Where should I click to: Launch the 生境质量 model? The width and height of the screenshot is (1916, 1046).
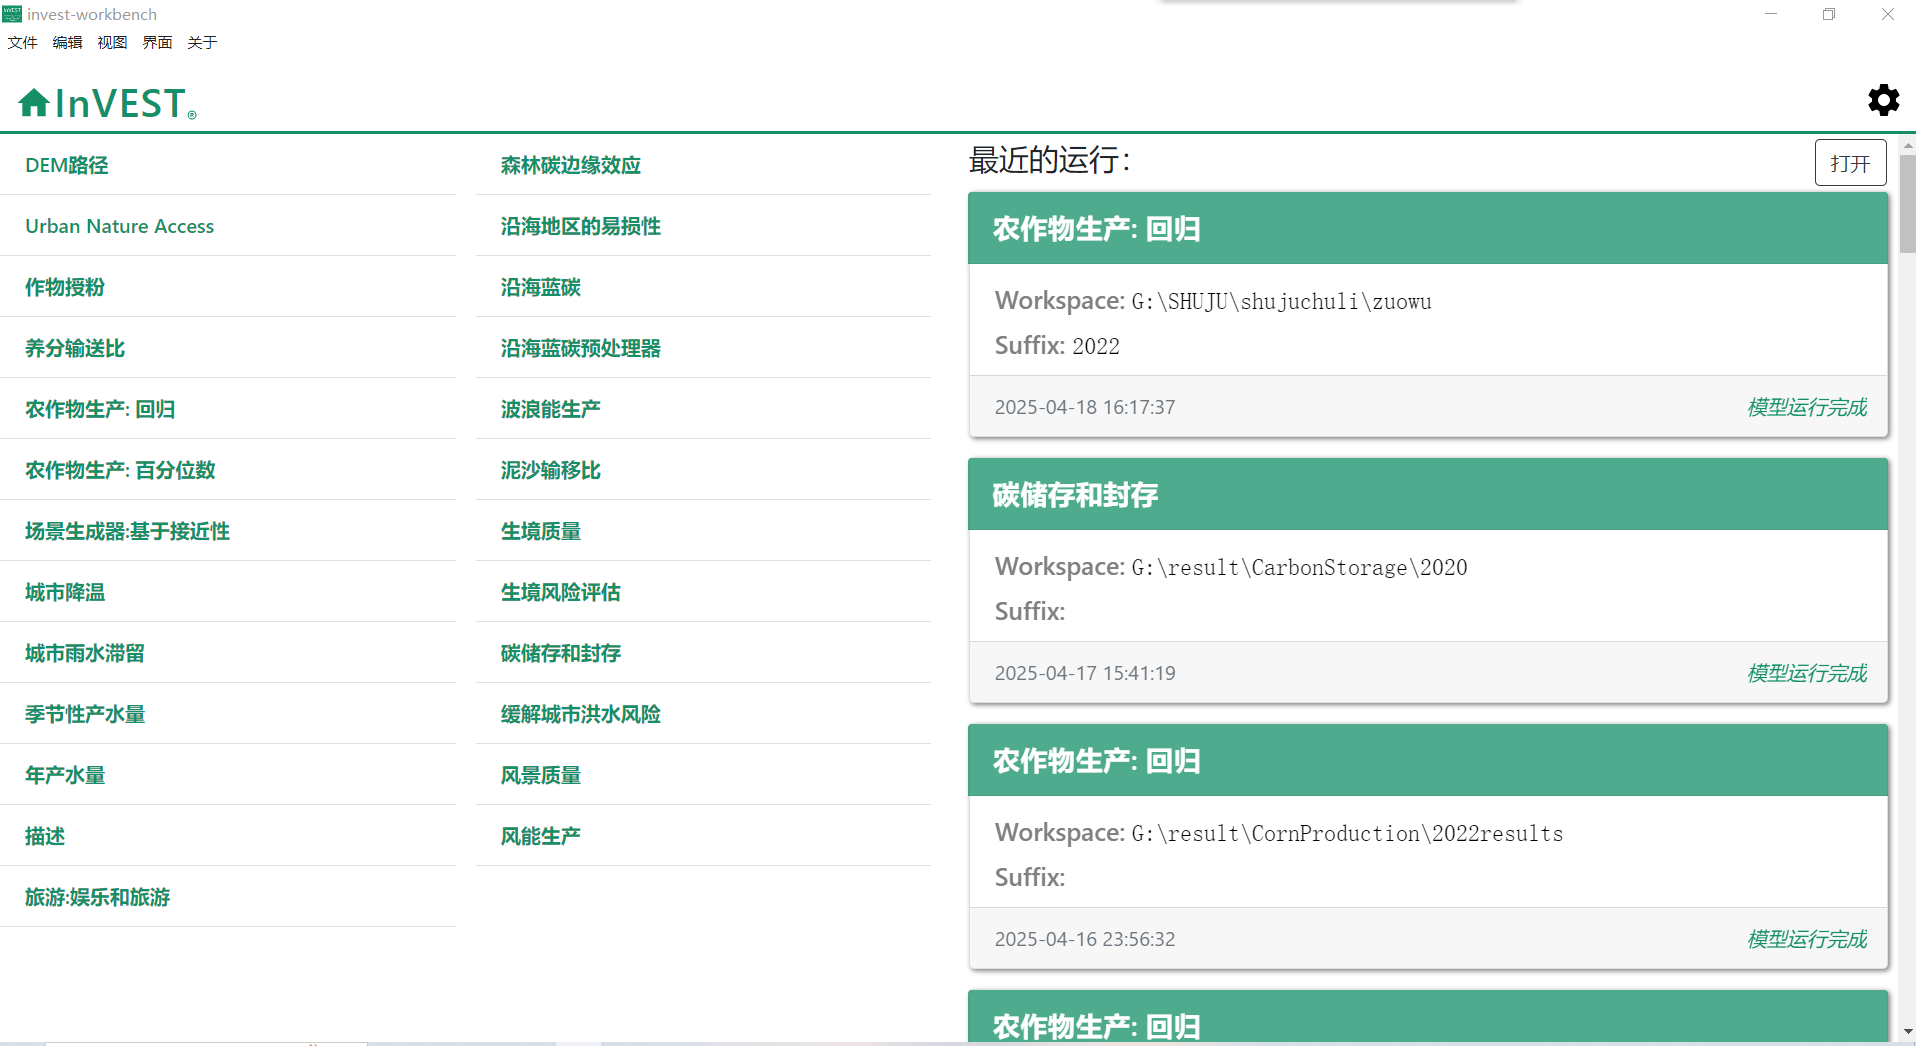[x=703, y=531]
